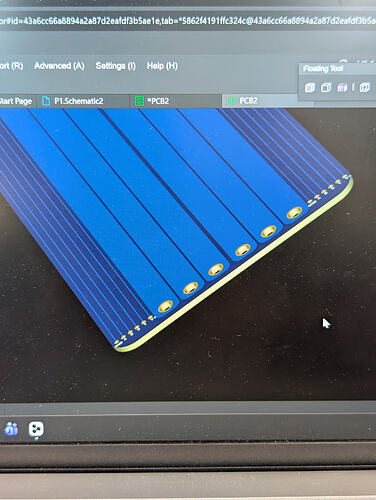Image resolution: width=376 pixels, height=500 pixels.
Task: Click the white connected-dots app icon in taskbar
Action: (x=36, y=429)
